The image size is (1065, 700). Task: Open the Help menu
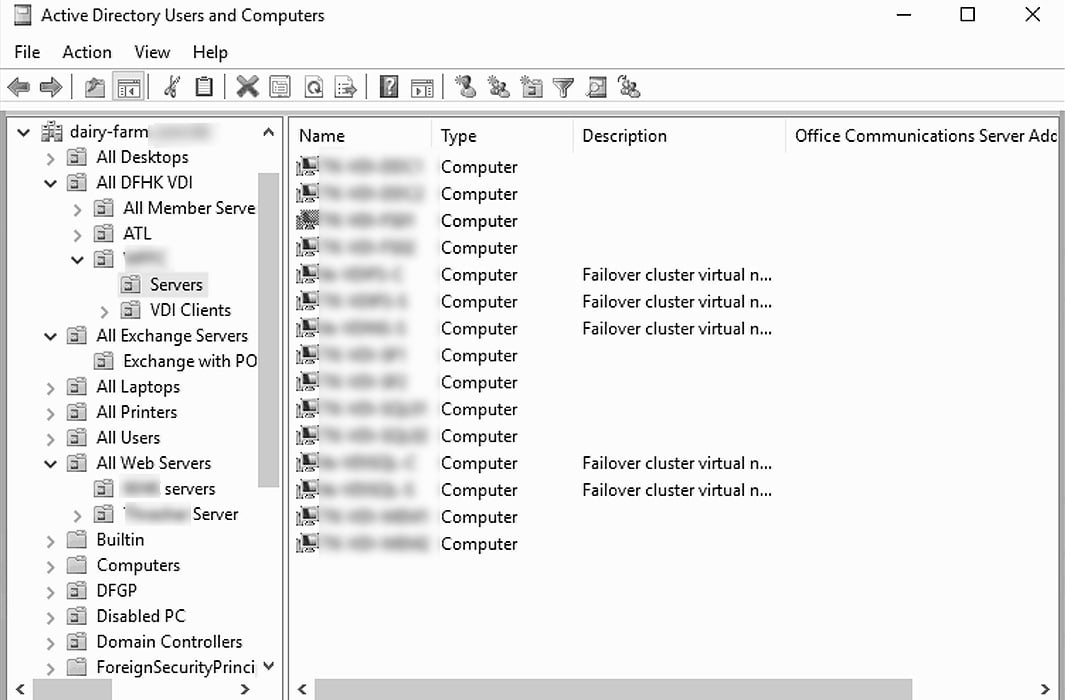tap(210, 52)
